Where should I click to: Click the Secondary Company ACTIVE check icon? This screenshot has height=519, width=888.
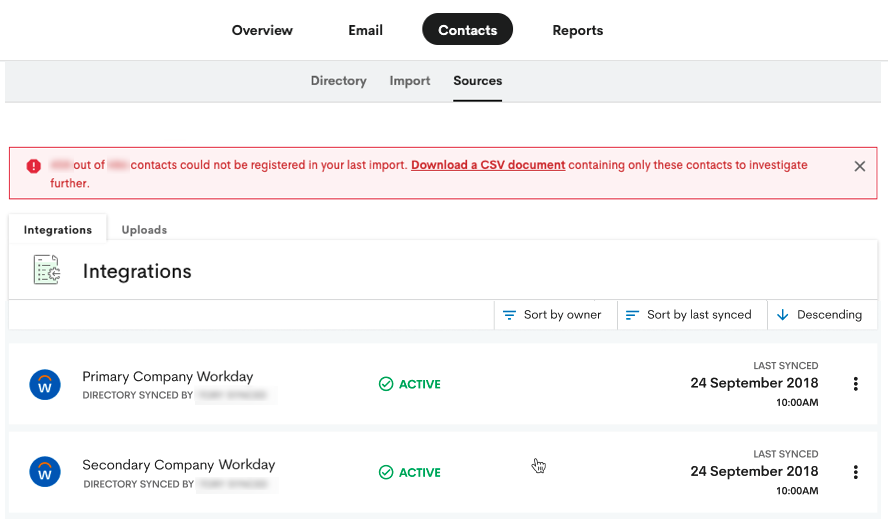386,472
